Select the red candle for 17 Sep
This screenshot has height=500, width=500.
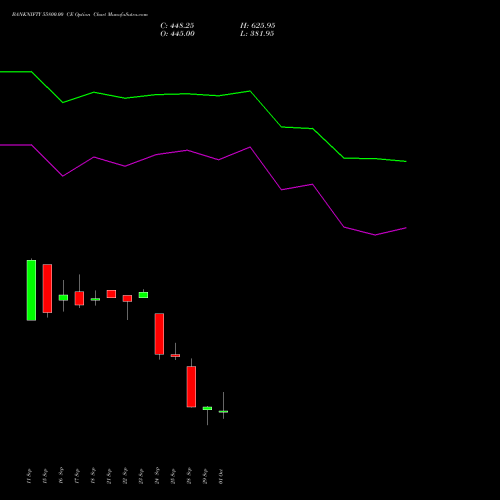(x=79, y=298)
